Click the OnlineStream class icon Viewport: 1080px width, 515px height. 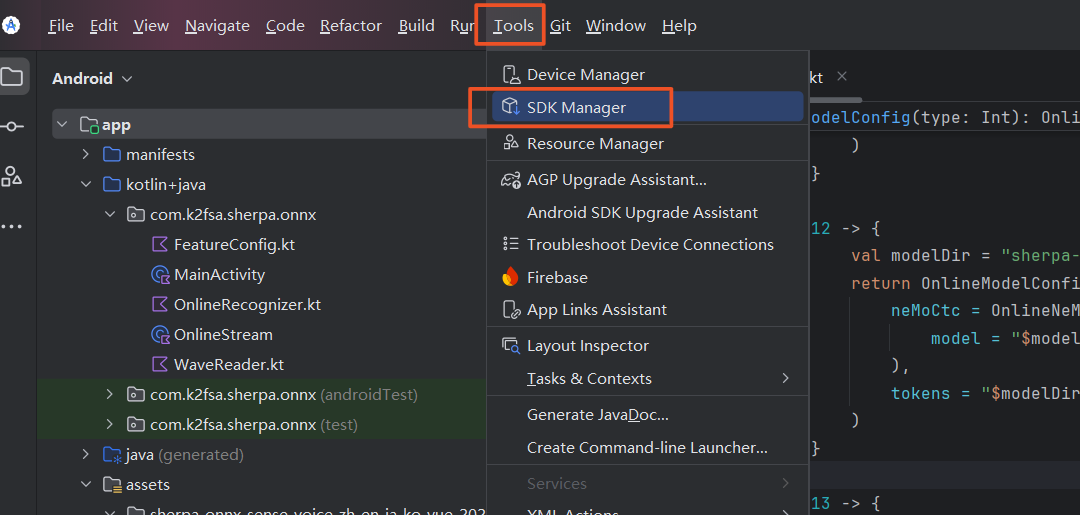click(x=160, y=335)
